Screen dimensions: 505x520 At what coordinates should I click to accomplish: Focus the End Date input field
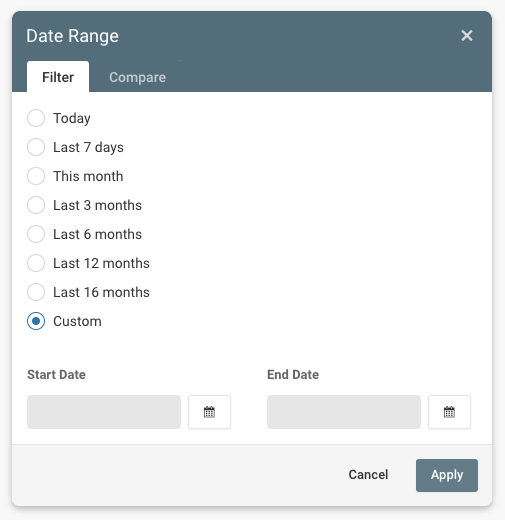coord(344,412)
